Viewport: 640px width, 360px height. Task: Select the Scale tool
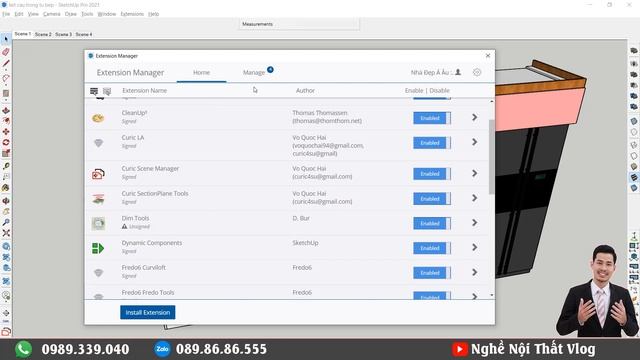(6, 153)
